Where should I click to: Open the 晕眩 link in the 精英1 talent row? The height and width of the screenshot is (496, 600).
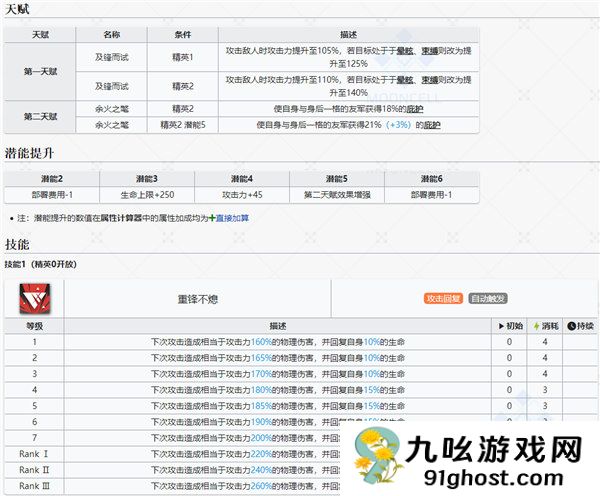coord(406,52)
